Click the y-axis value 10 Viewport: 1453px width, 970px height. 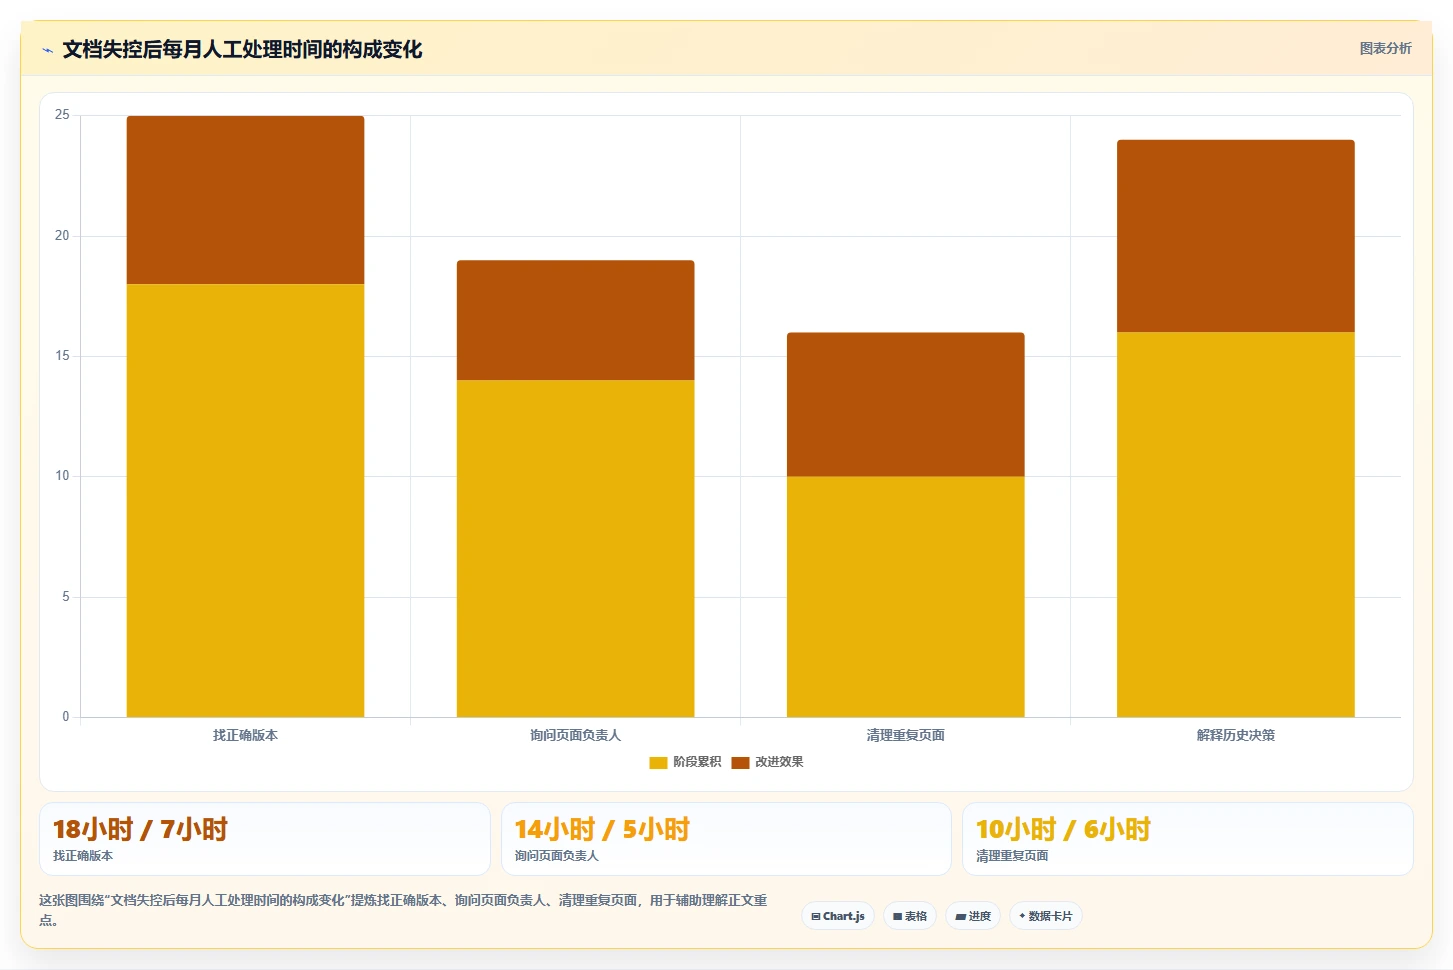pyautogui.click(x=62, y=476)
